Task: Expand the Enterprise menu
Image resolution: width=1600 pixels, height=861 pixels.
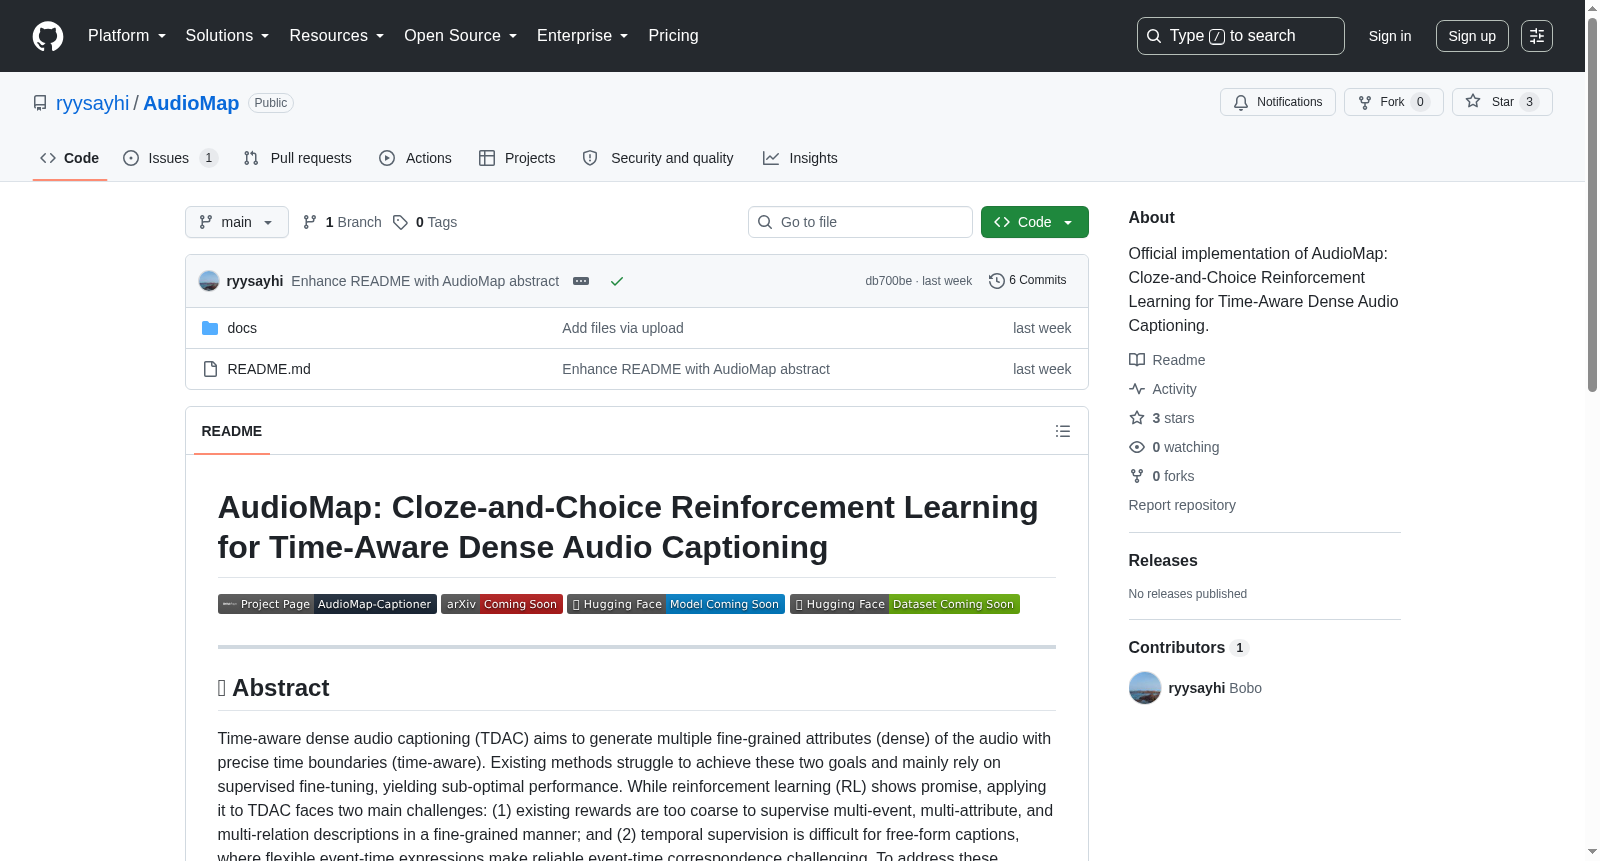Action: (x=583, y=36)
